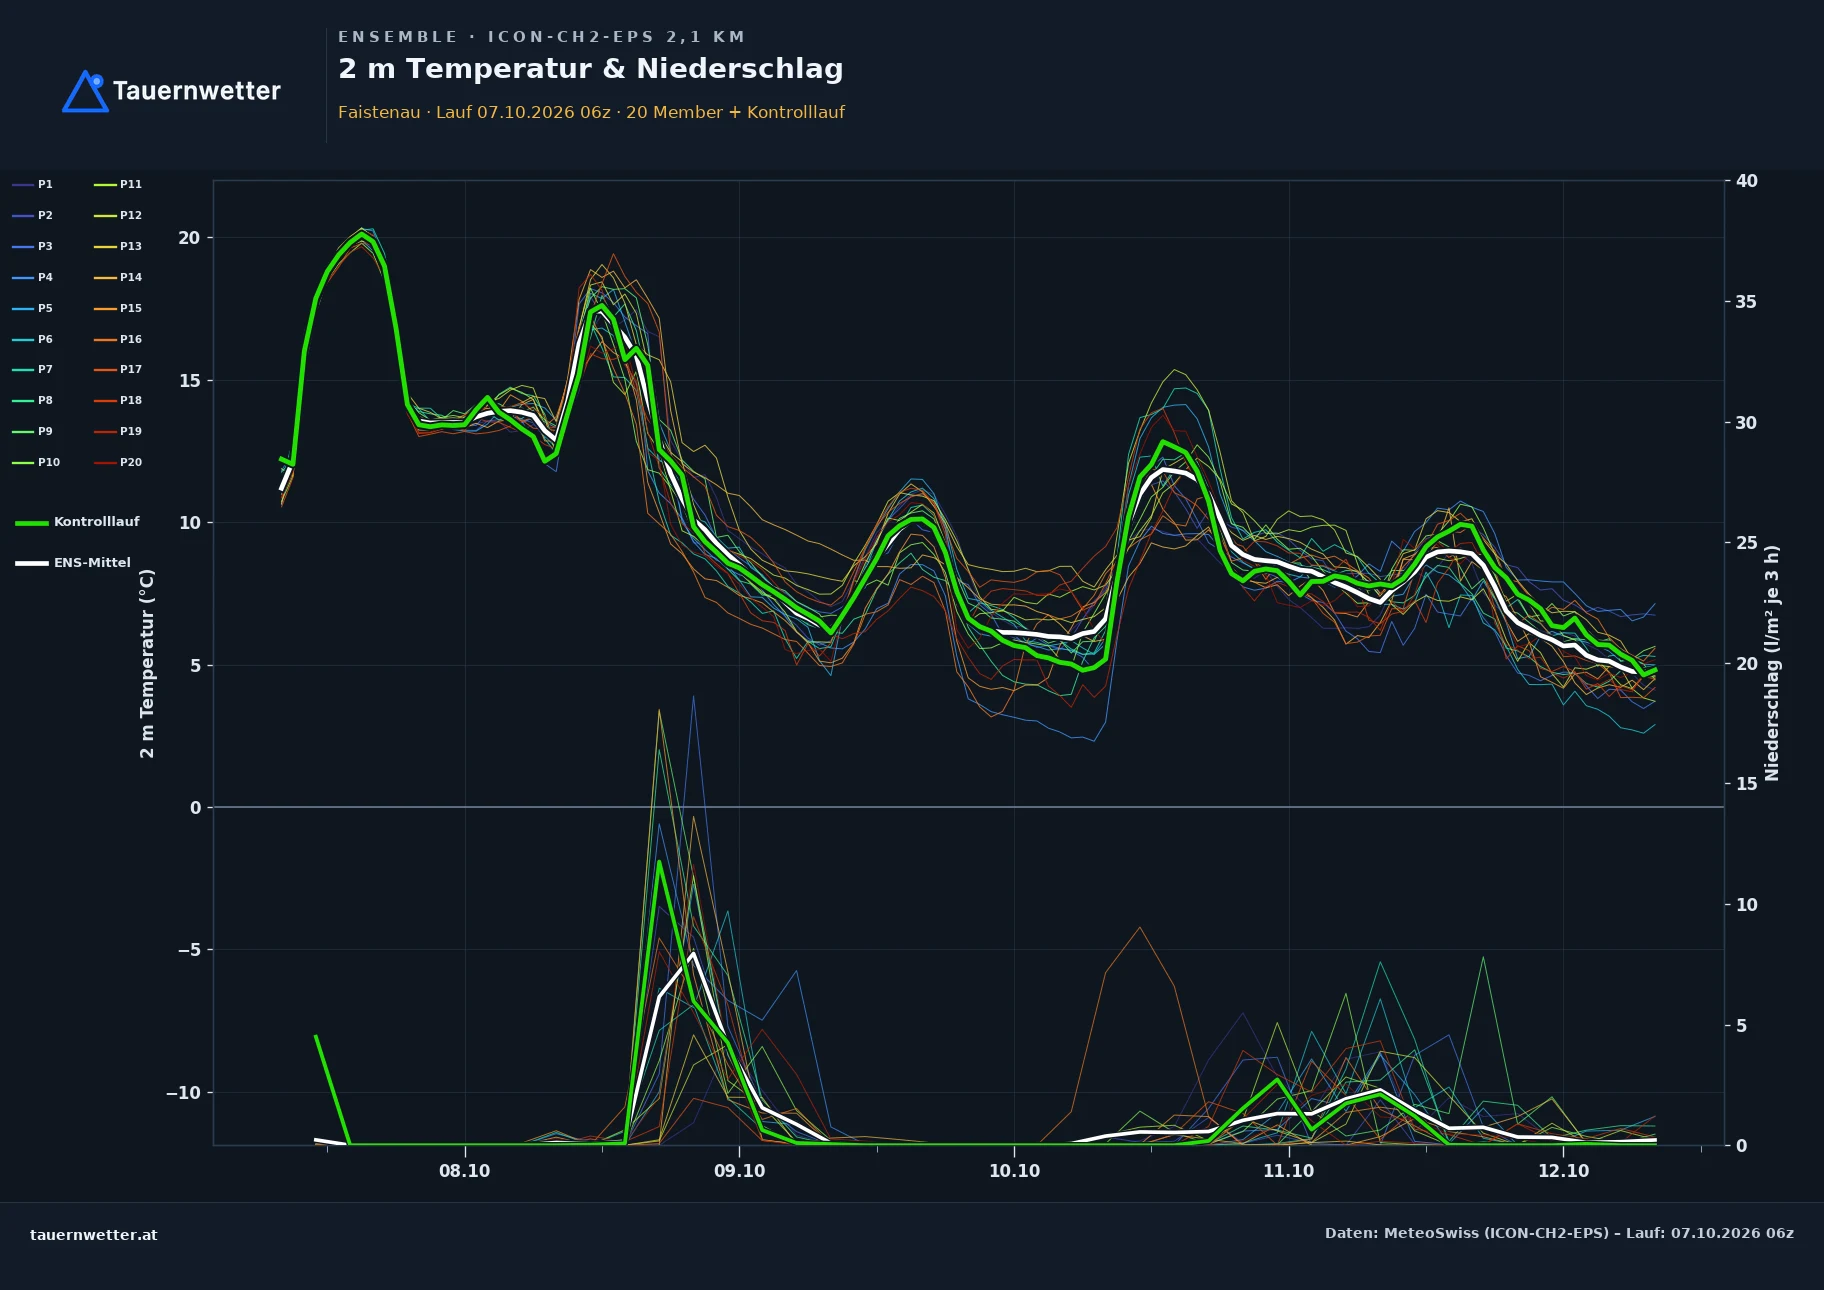1824x1290 pixels.
Task: Click the 10.10 date axis label
Action: (x=1014, y=1171)
